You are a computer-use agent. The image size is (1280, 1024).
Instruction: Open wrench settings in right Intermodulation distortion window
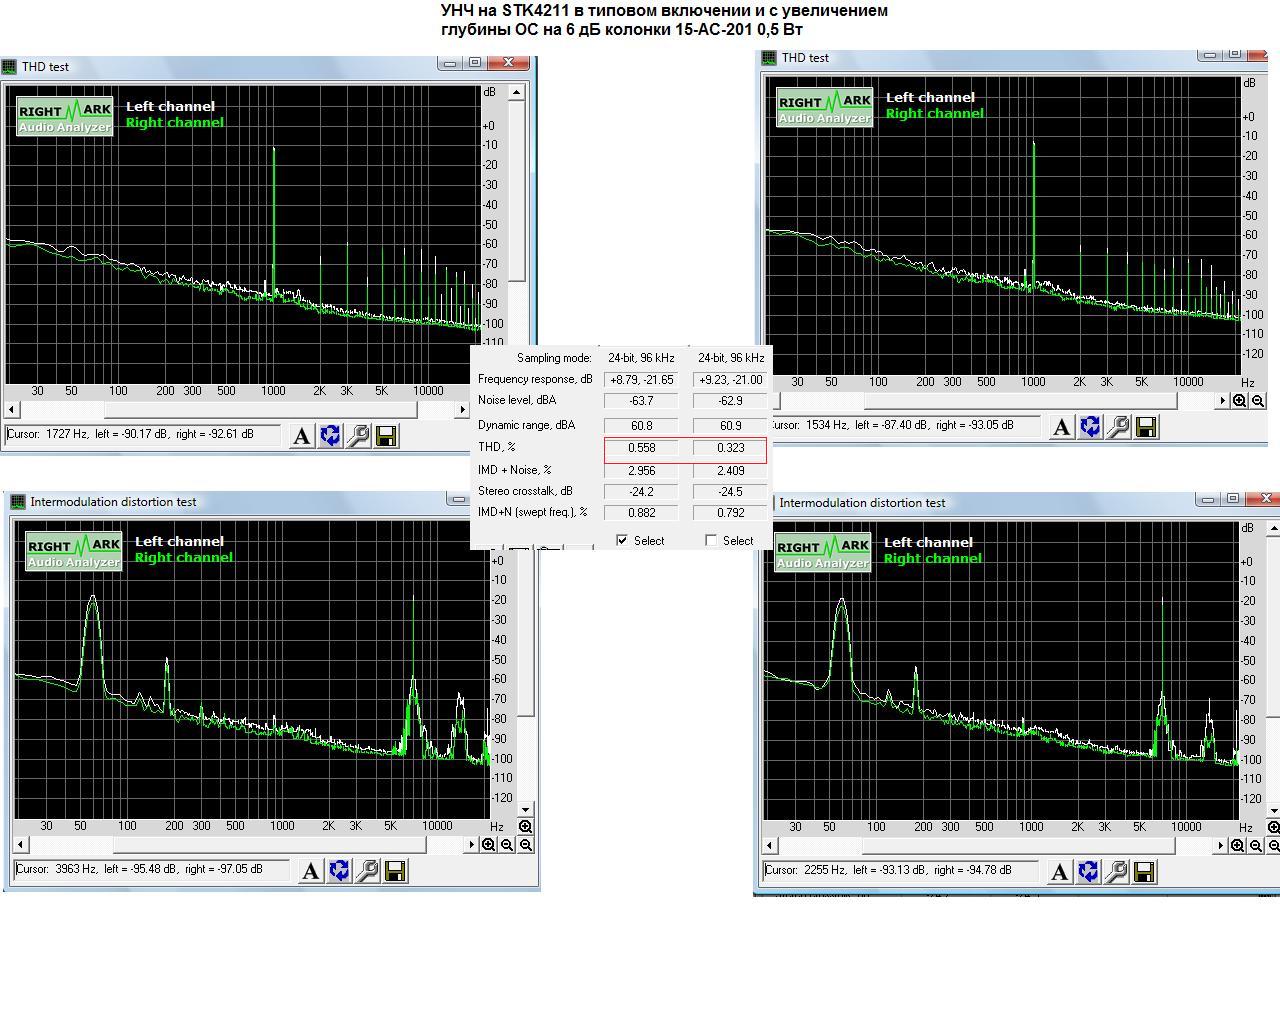click(1116, 872)
